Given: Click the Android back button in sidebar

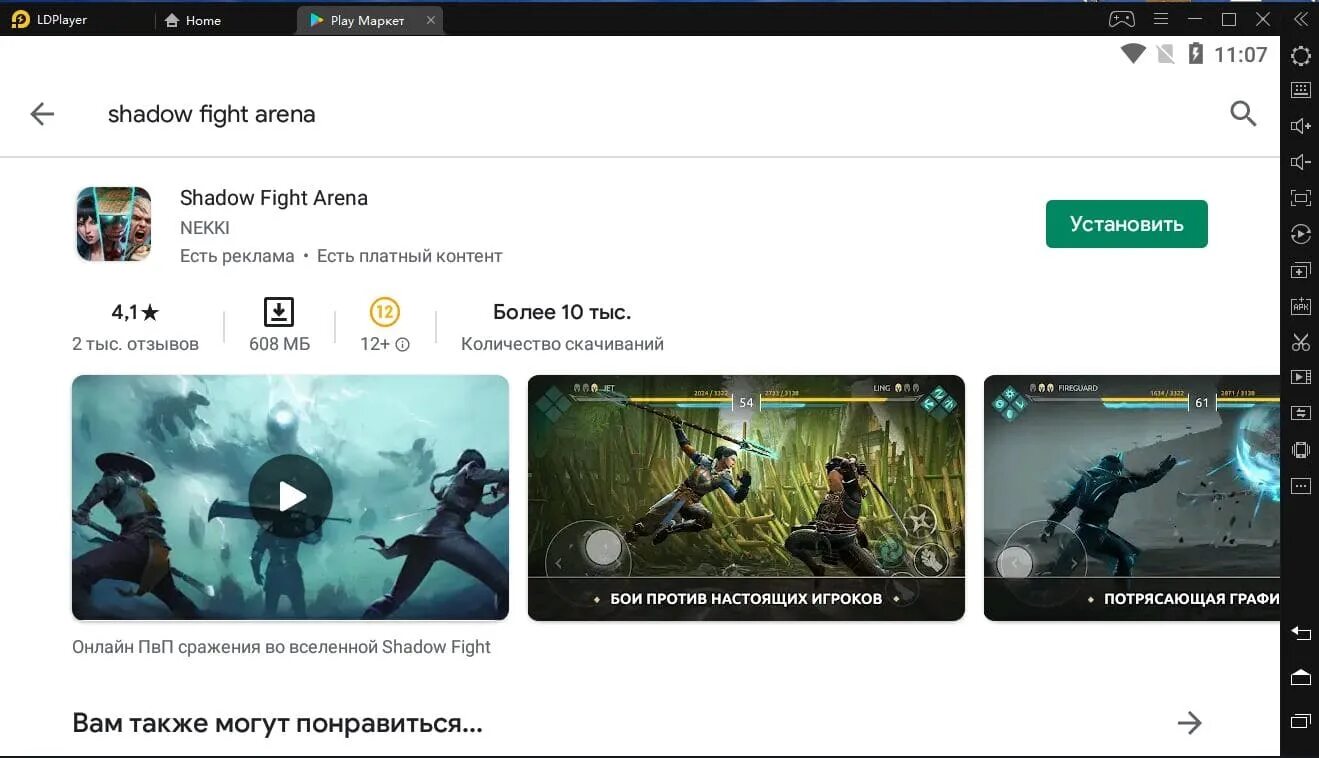Looking at the screenshot, I should (1300, 633).
